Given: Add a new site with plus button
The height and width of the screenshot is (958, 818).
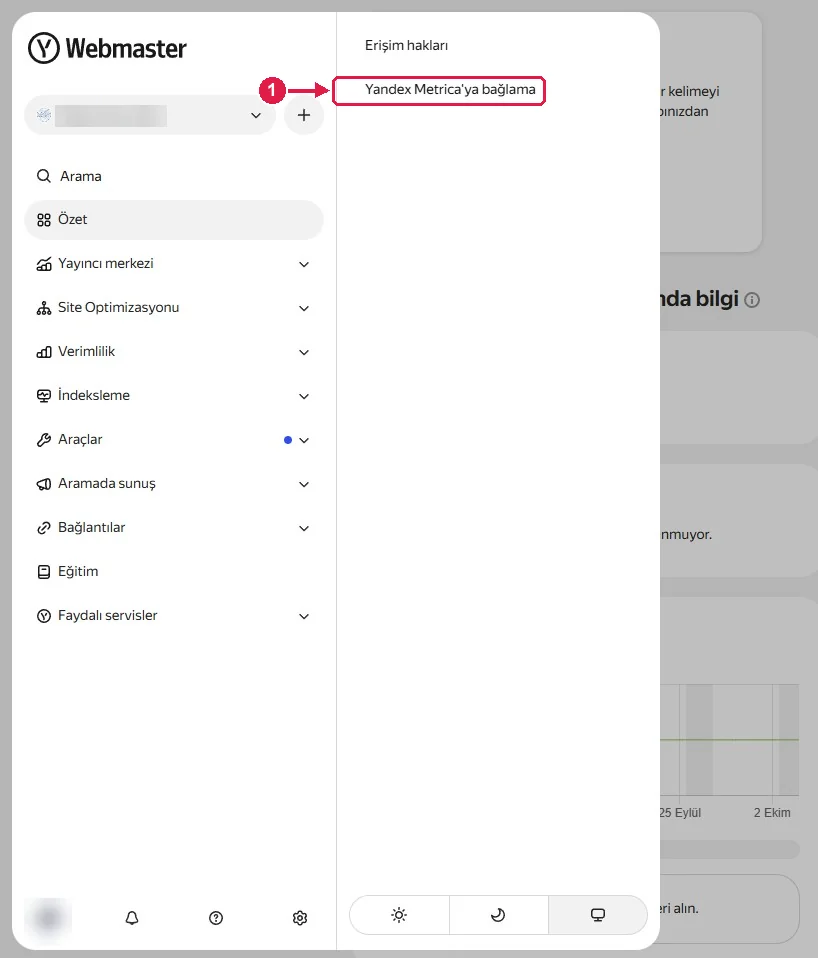Looking at the screenshot, I should click(x=304, y=115).
